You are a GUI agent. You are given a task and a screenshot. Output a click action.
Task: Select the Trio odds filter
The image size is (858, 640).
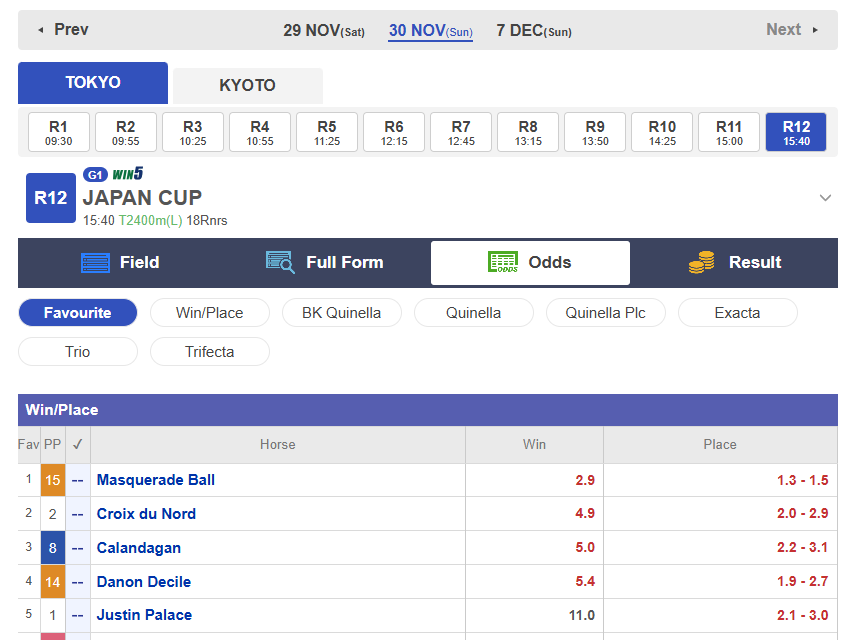(x=78, y=352)
